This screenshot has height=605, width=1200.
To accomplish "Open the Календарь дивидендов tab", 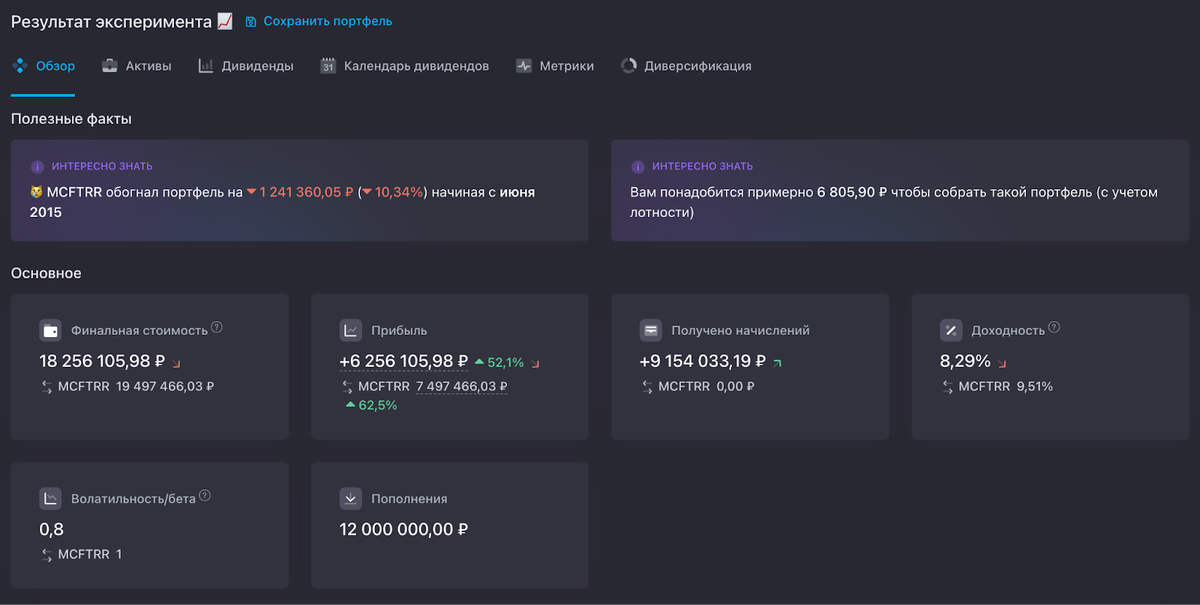I will click(405, 66).
